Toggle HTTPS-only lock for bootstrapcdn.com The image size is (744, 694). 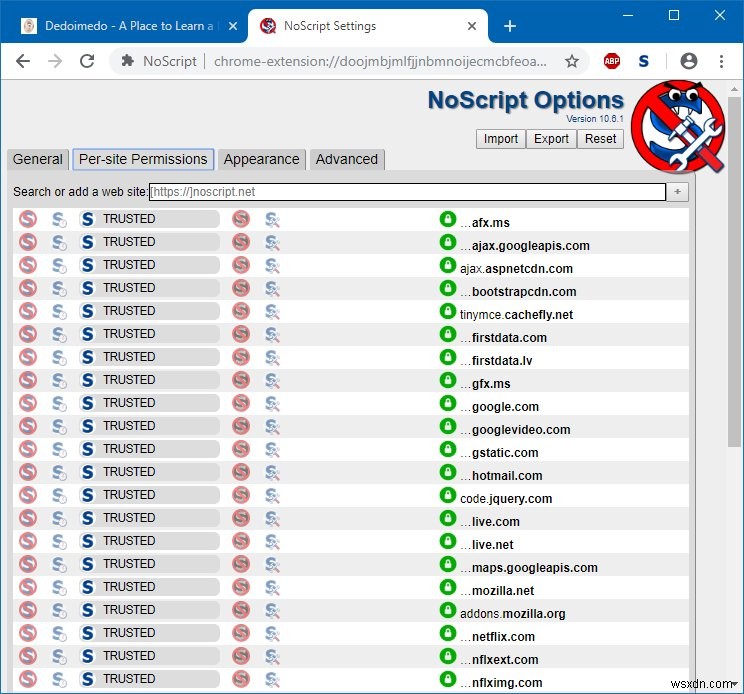tap(447, 288)
